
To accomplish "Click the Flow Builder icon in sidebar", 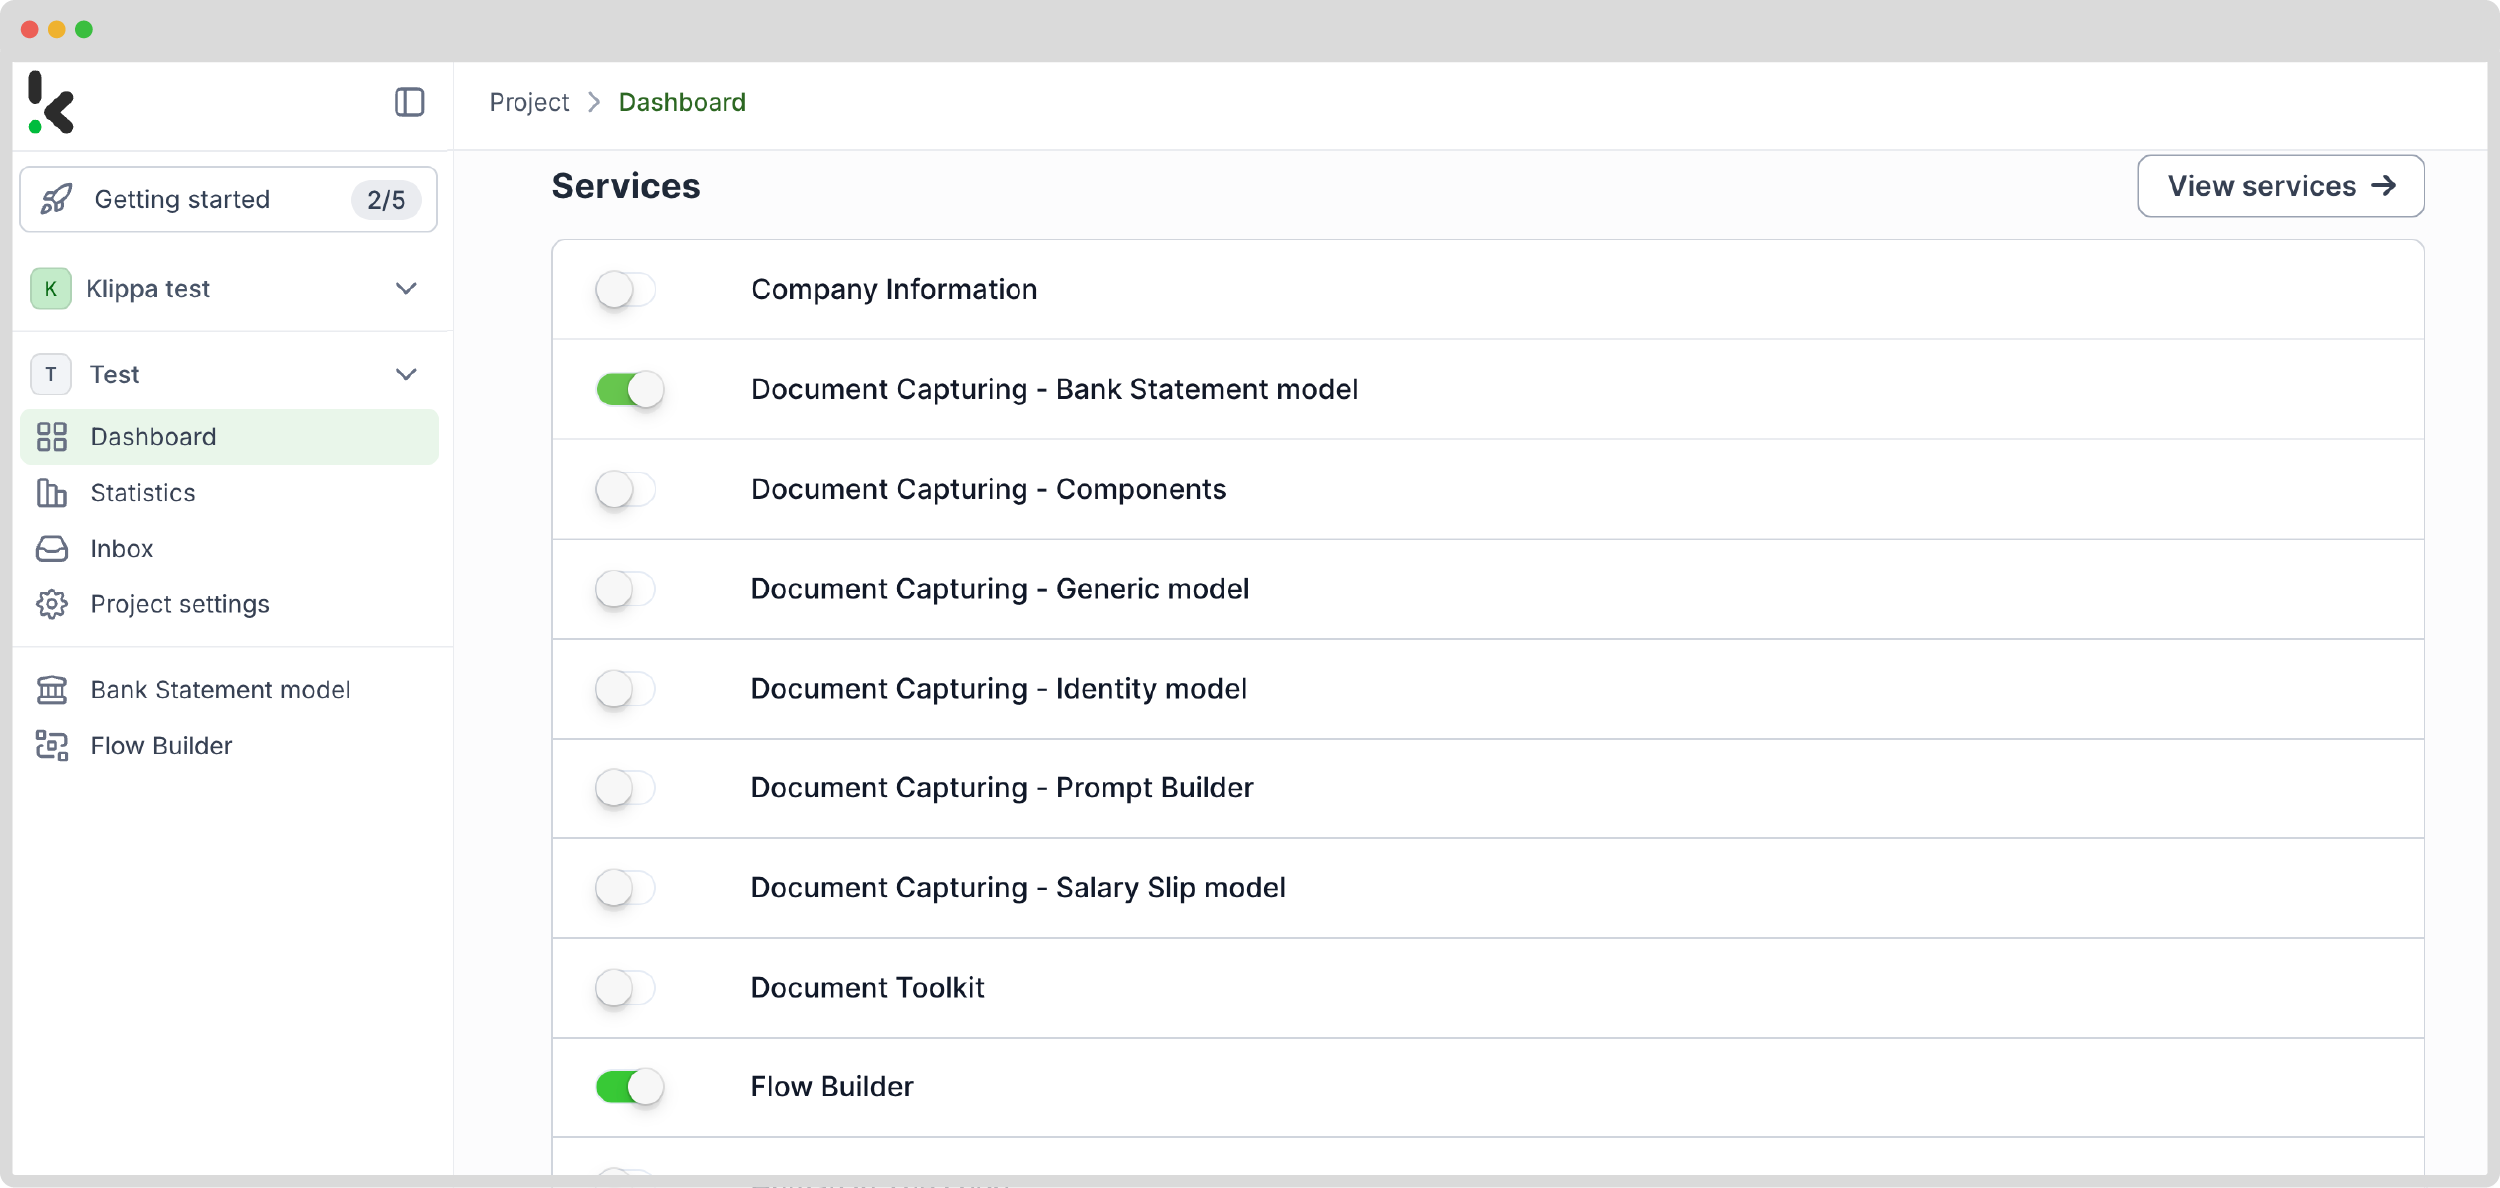I will click(x=53, y=745).
